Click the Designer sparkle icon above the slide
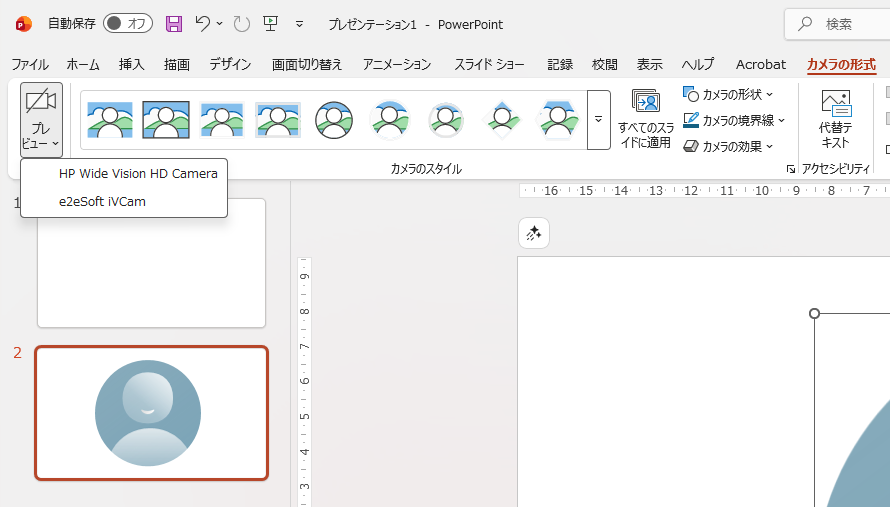 tap(534, 233)
